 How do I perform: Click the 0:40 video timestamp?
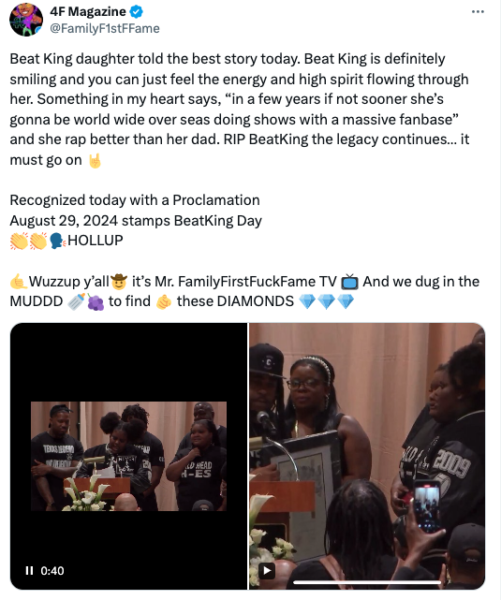(x=52, y=571)
